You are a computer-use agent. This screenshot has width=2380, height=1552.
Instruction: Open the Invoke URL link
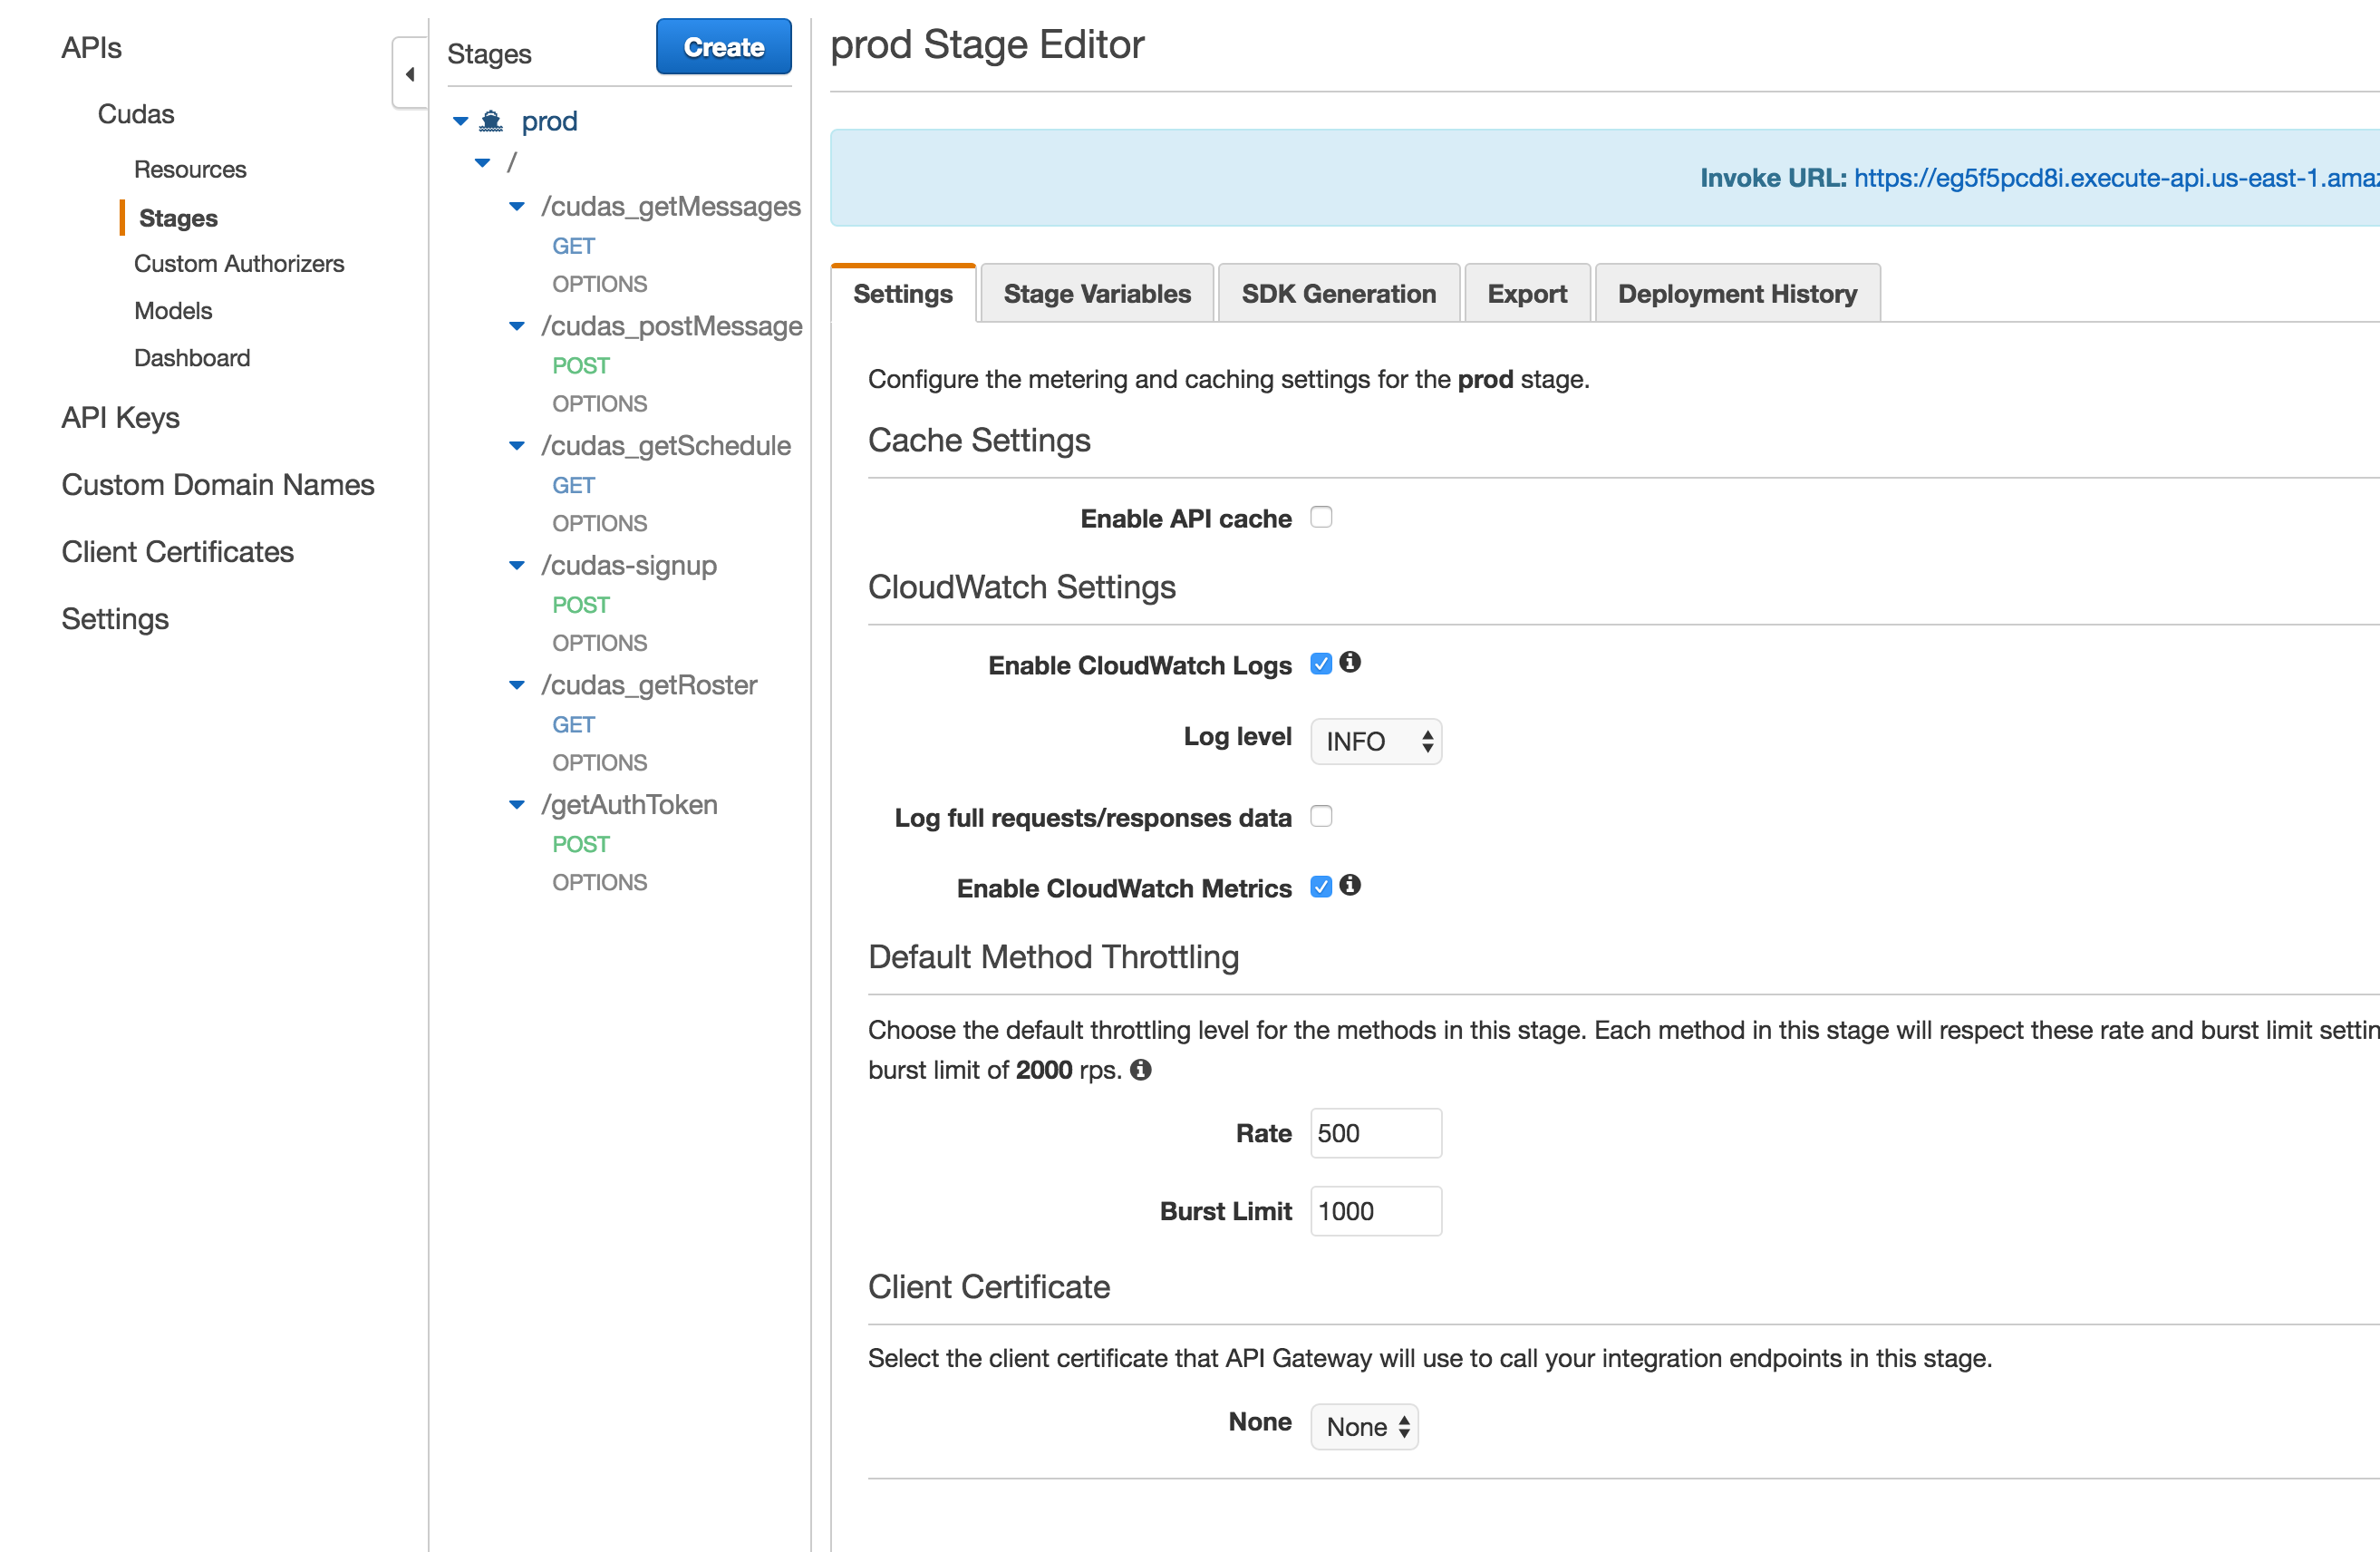(x=2116, y=178)
